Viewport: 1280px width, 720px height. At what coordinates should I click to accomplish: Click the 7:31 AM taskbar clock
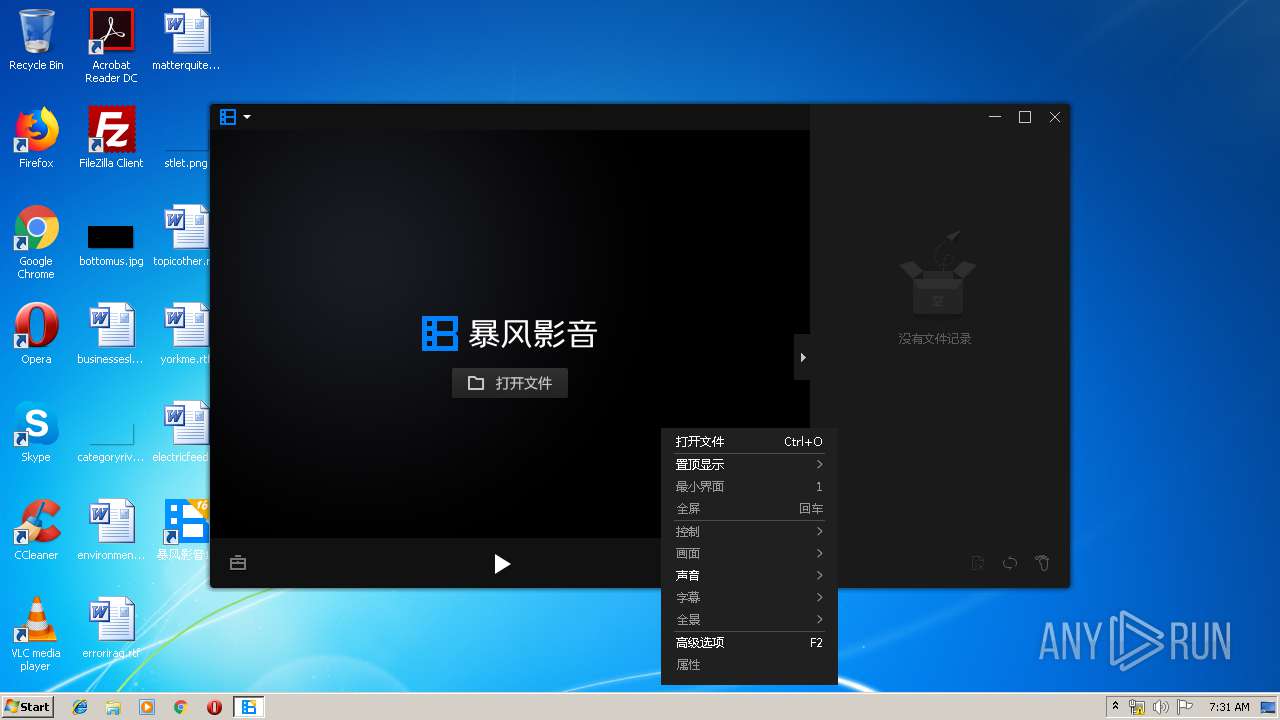[x=1229, y=707]
